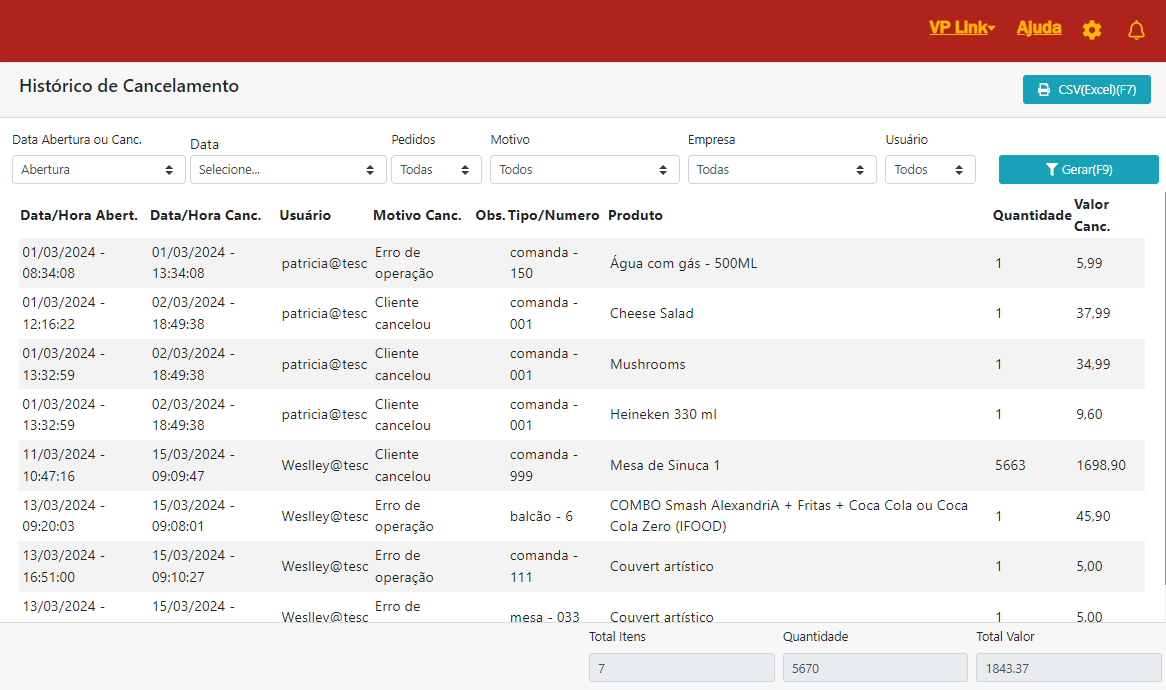
Task: Click the funnel icon on Gerar button
Action: point(1051,170)
